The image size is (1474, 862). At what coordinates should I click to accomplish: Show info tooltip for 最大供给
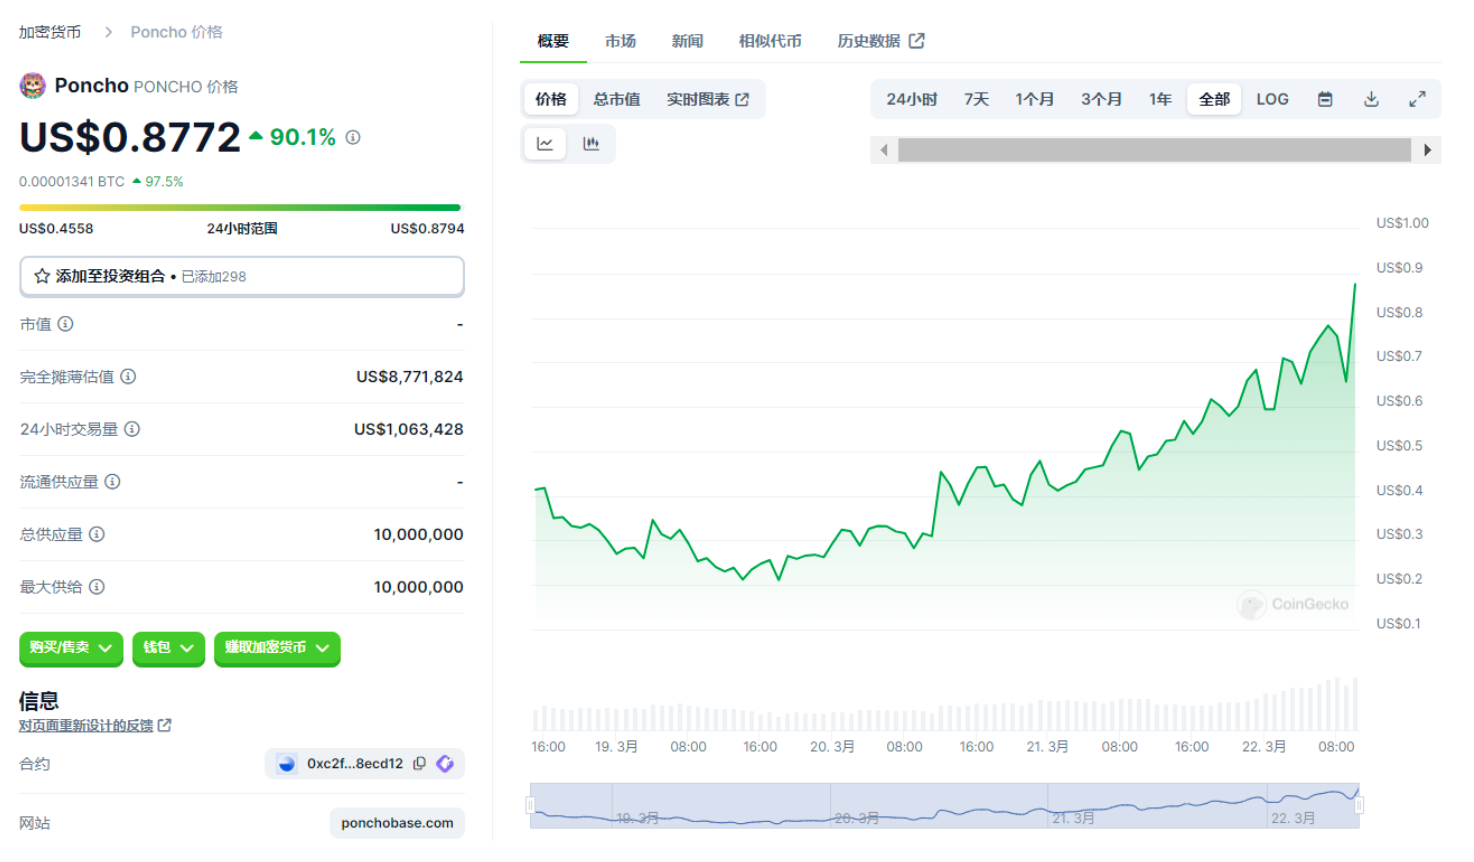click(x=97, y=586)
